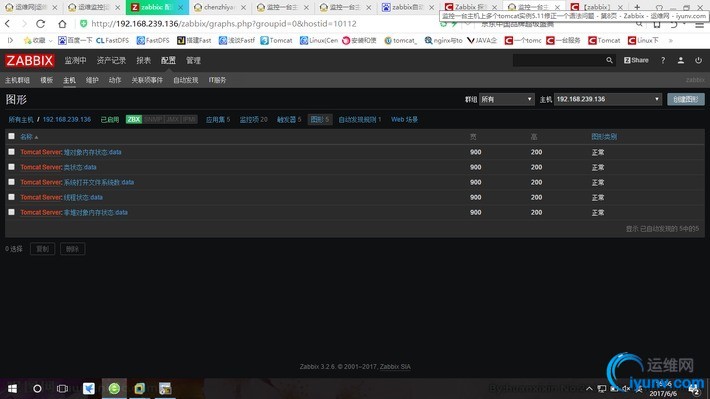Sort by the 图形类别 column header
710x399 pixels.
coord(604,137)
